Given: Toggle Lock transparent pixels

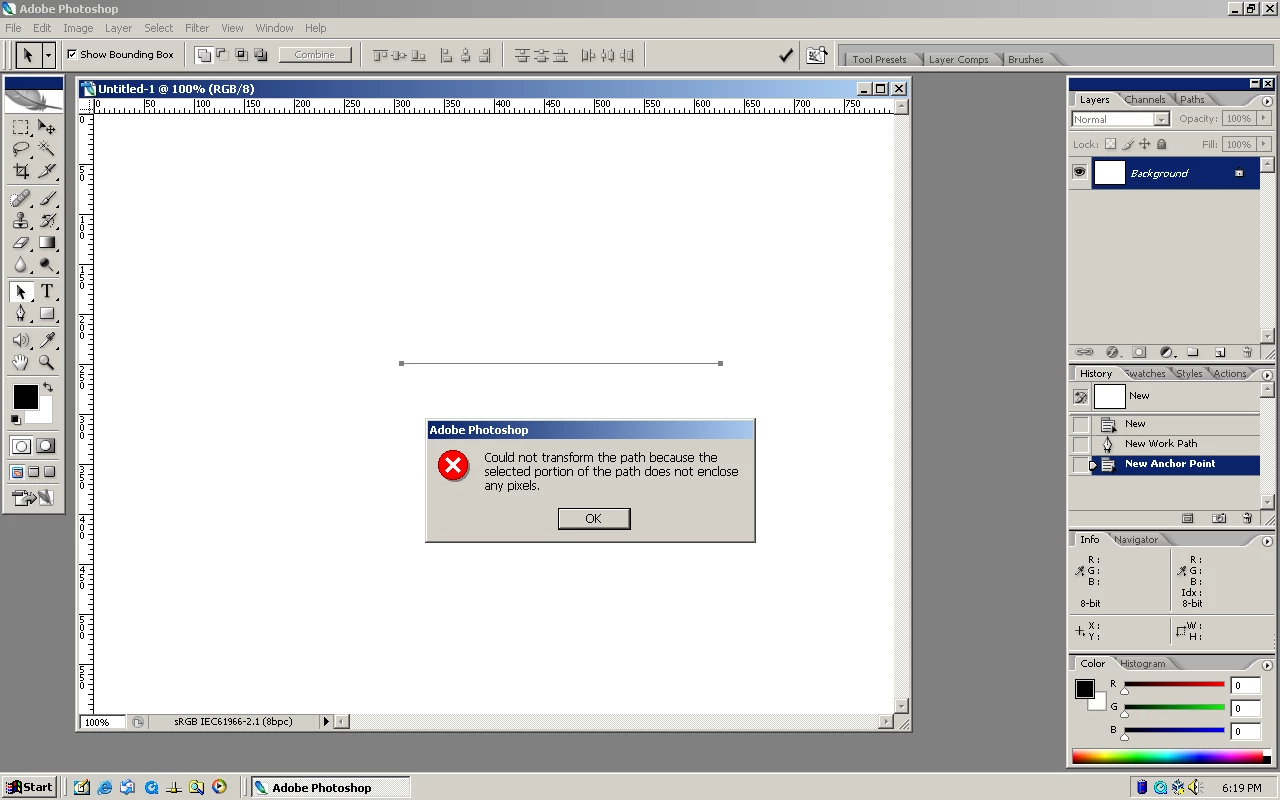Looking at the screenshot, I should click(x=1110, y=144).
